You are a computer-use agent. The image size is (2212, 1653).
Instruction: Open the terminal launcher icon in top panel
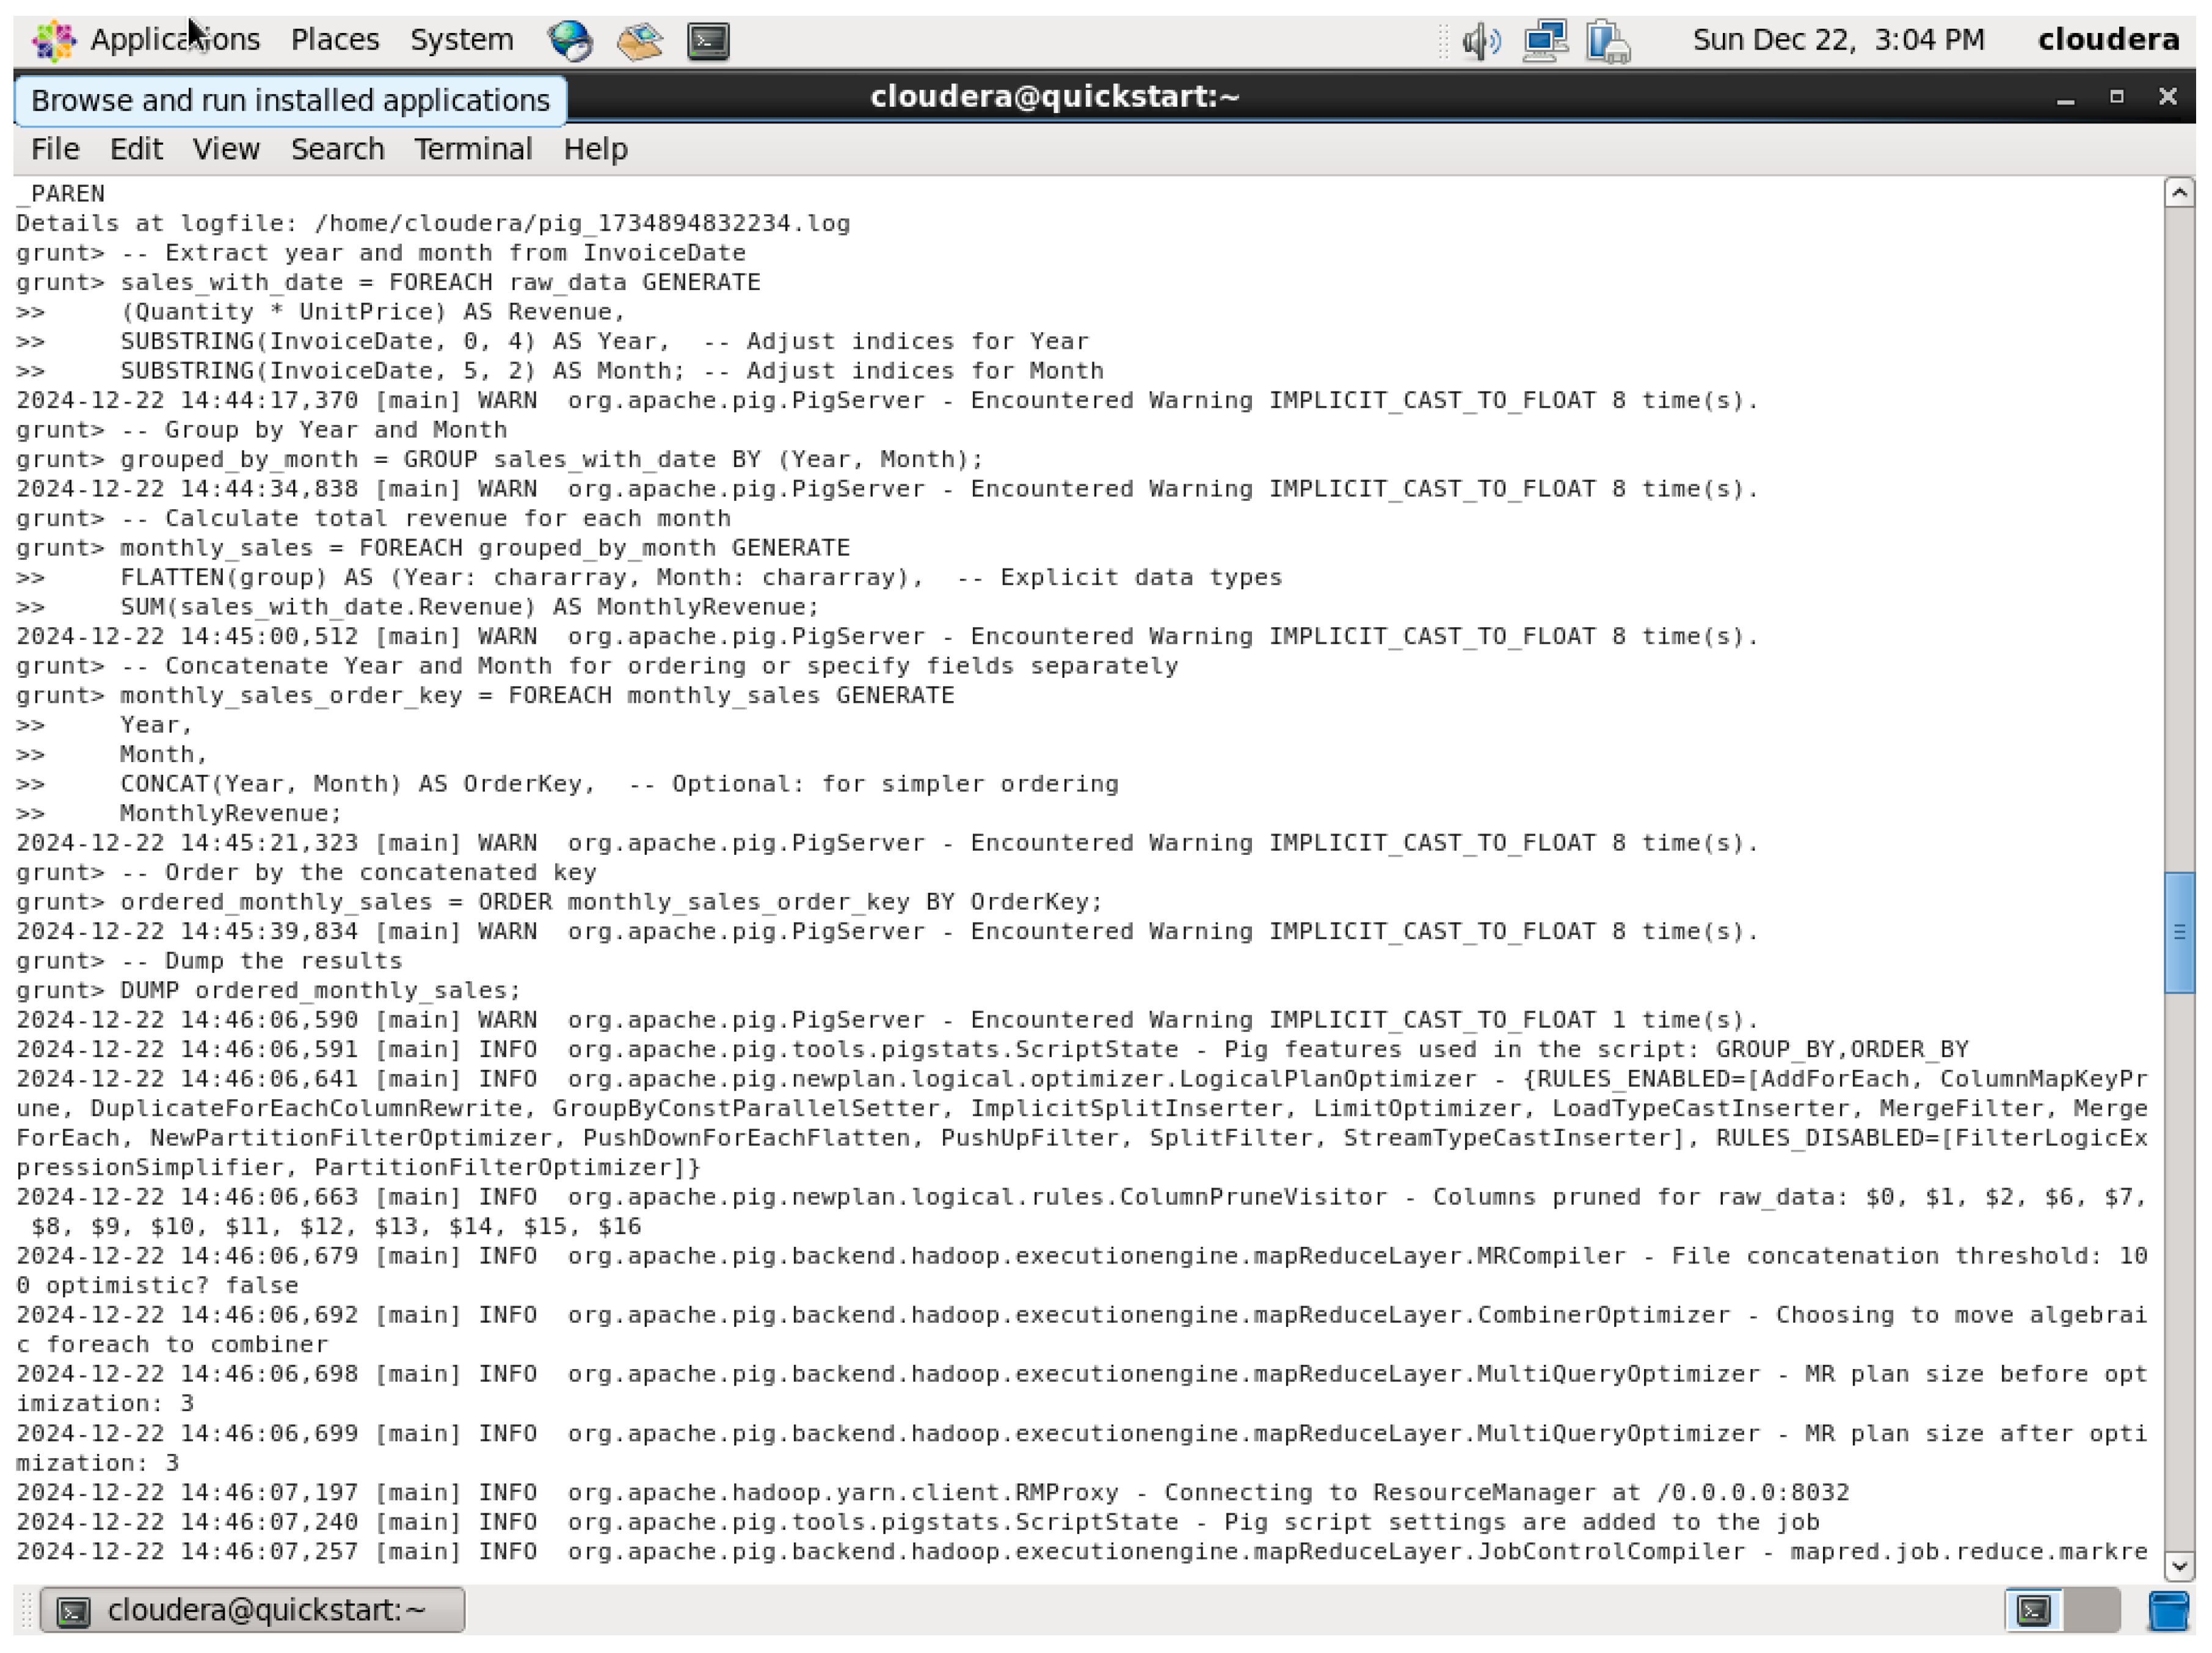(709, 40)
